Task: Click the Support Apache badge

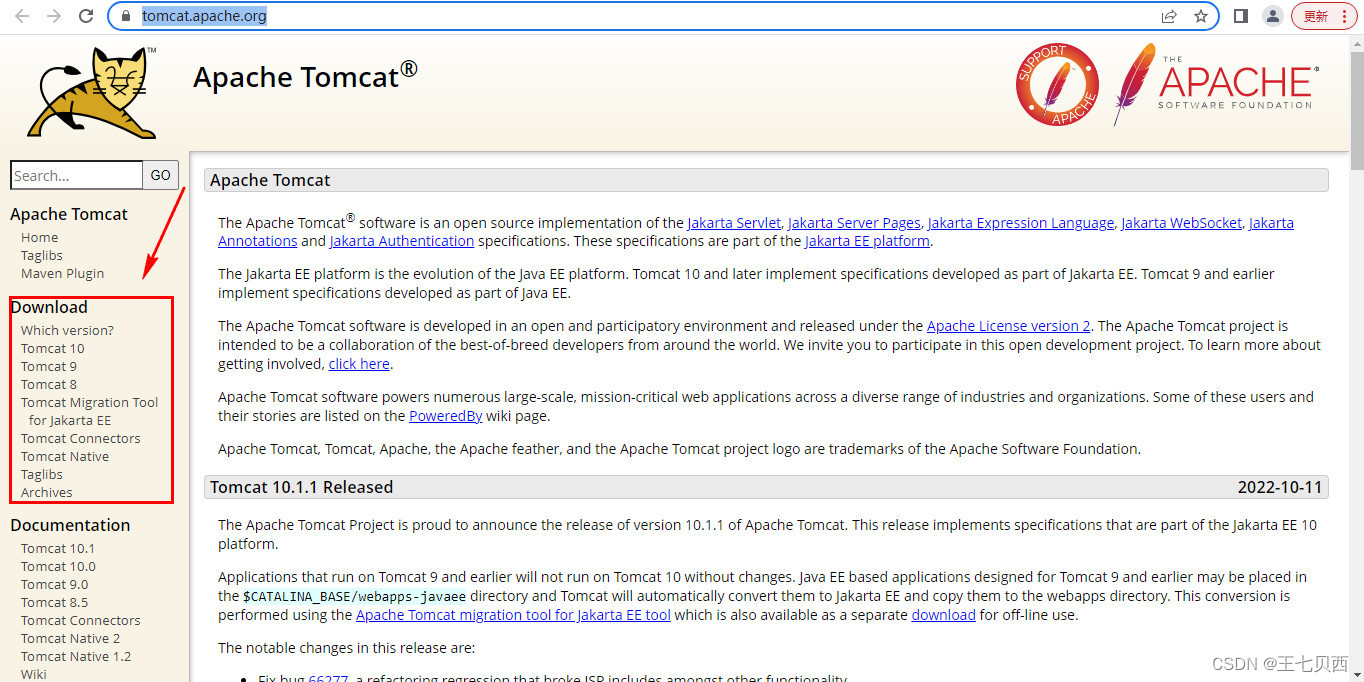Action: tap(1057, 85)
